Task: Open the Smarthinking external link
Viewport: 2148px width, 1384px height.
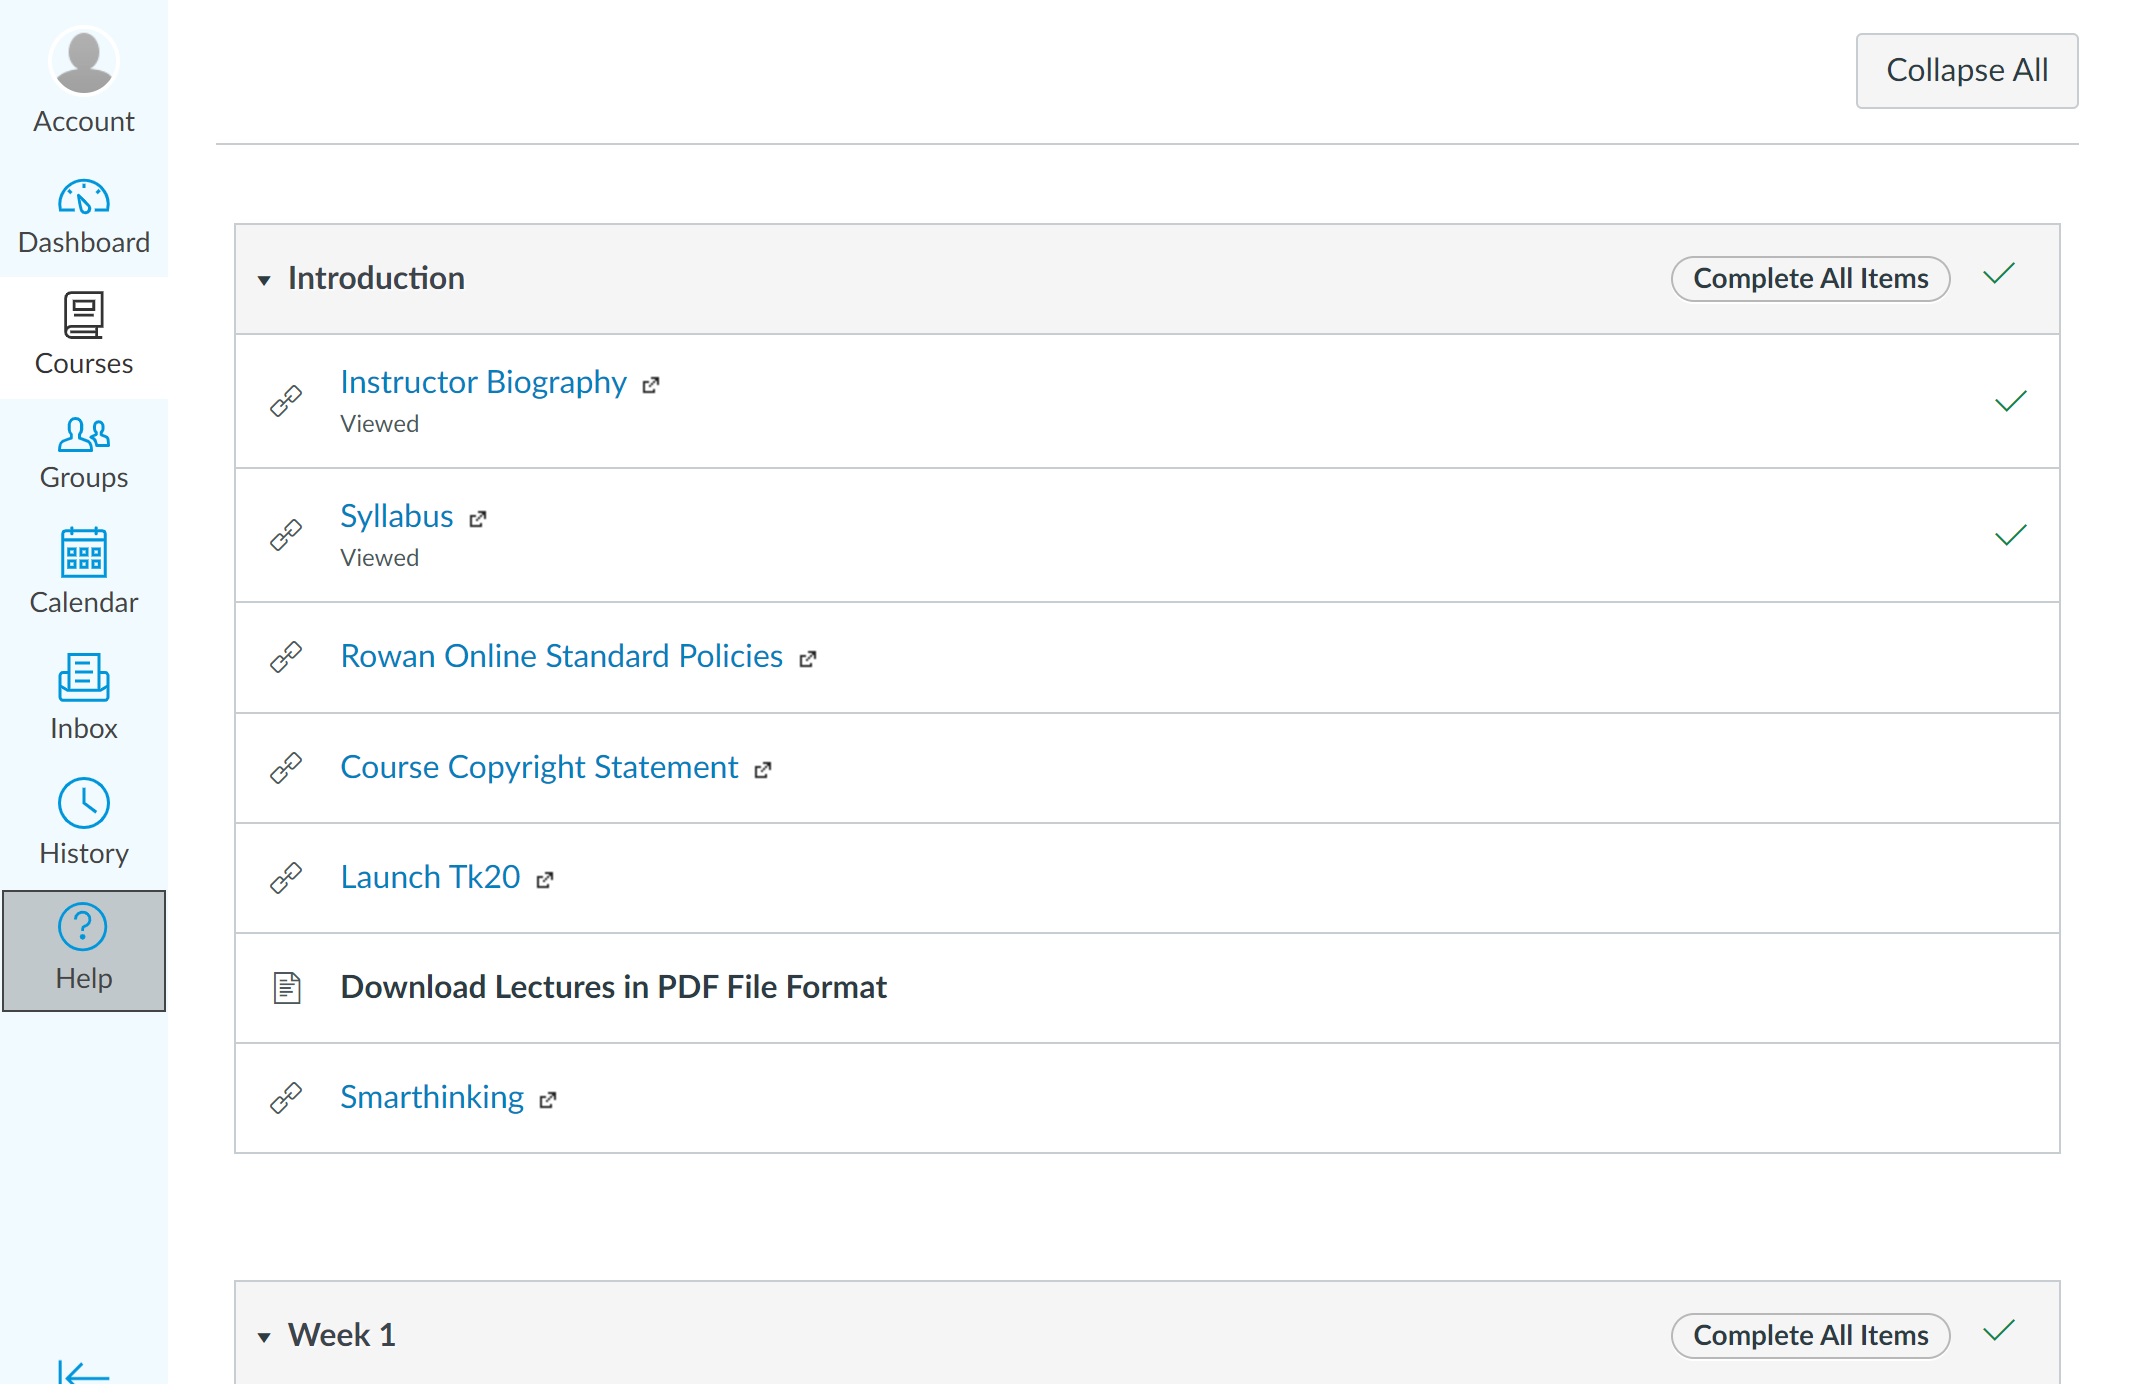Action: click(432, 1097)
